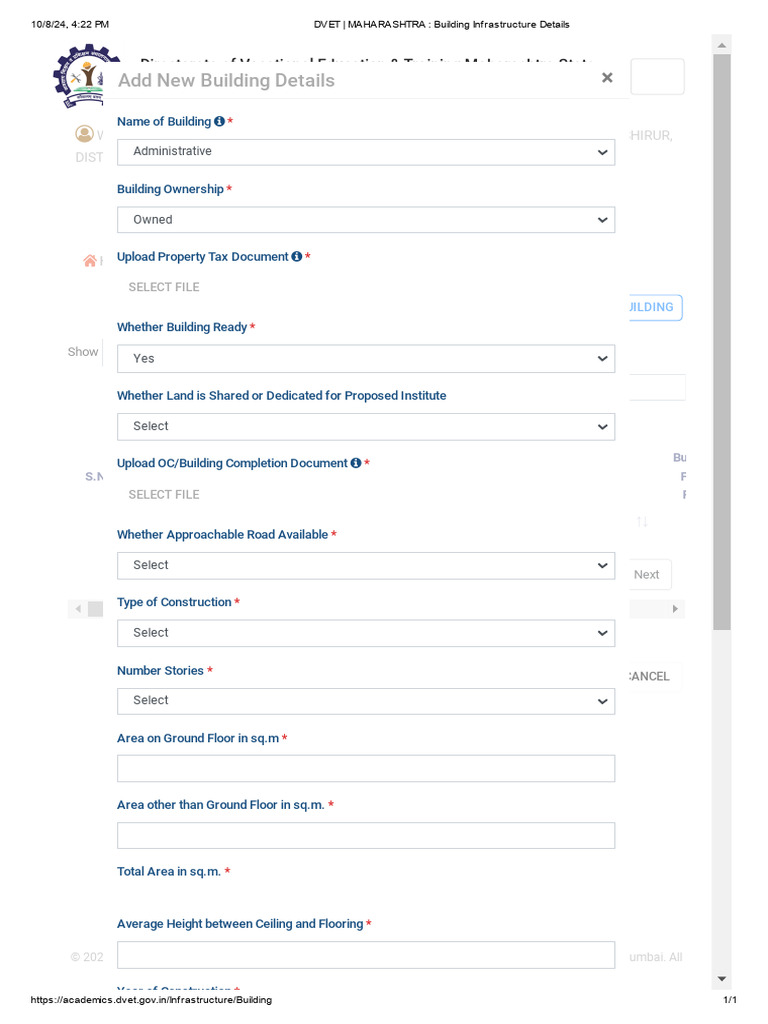Click Area on Ground Floor input field

(x=366, y=769)
